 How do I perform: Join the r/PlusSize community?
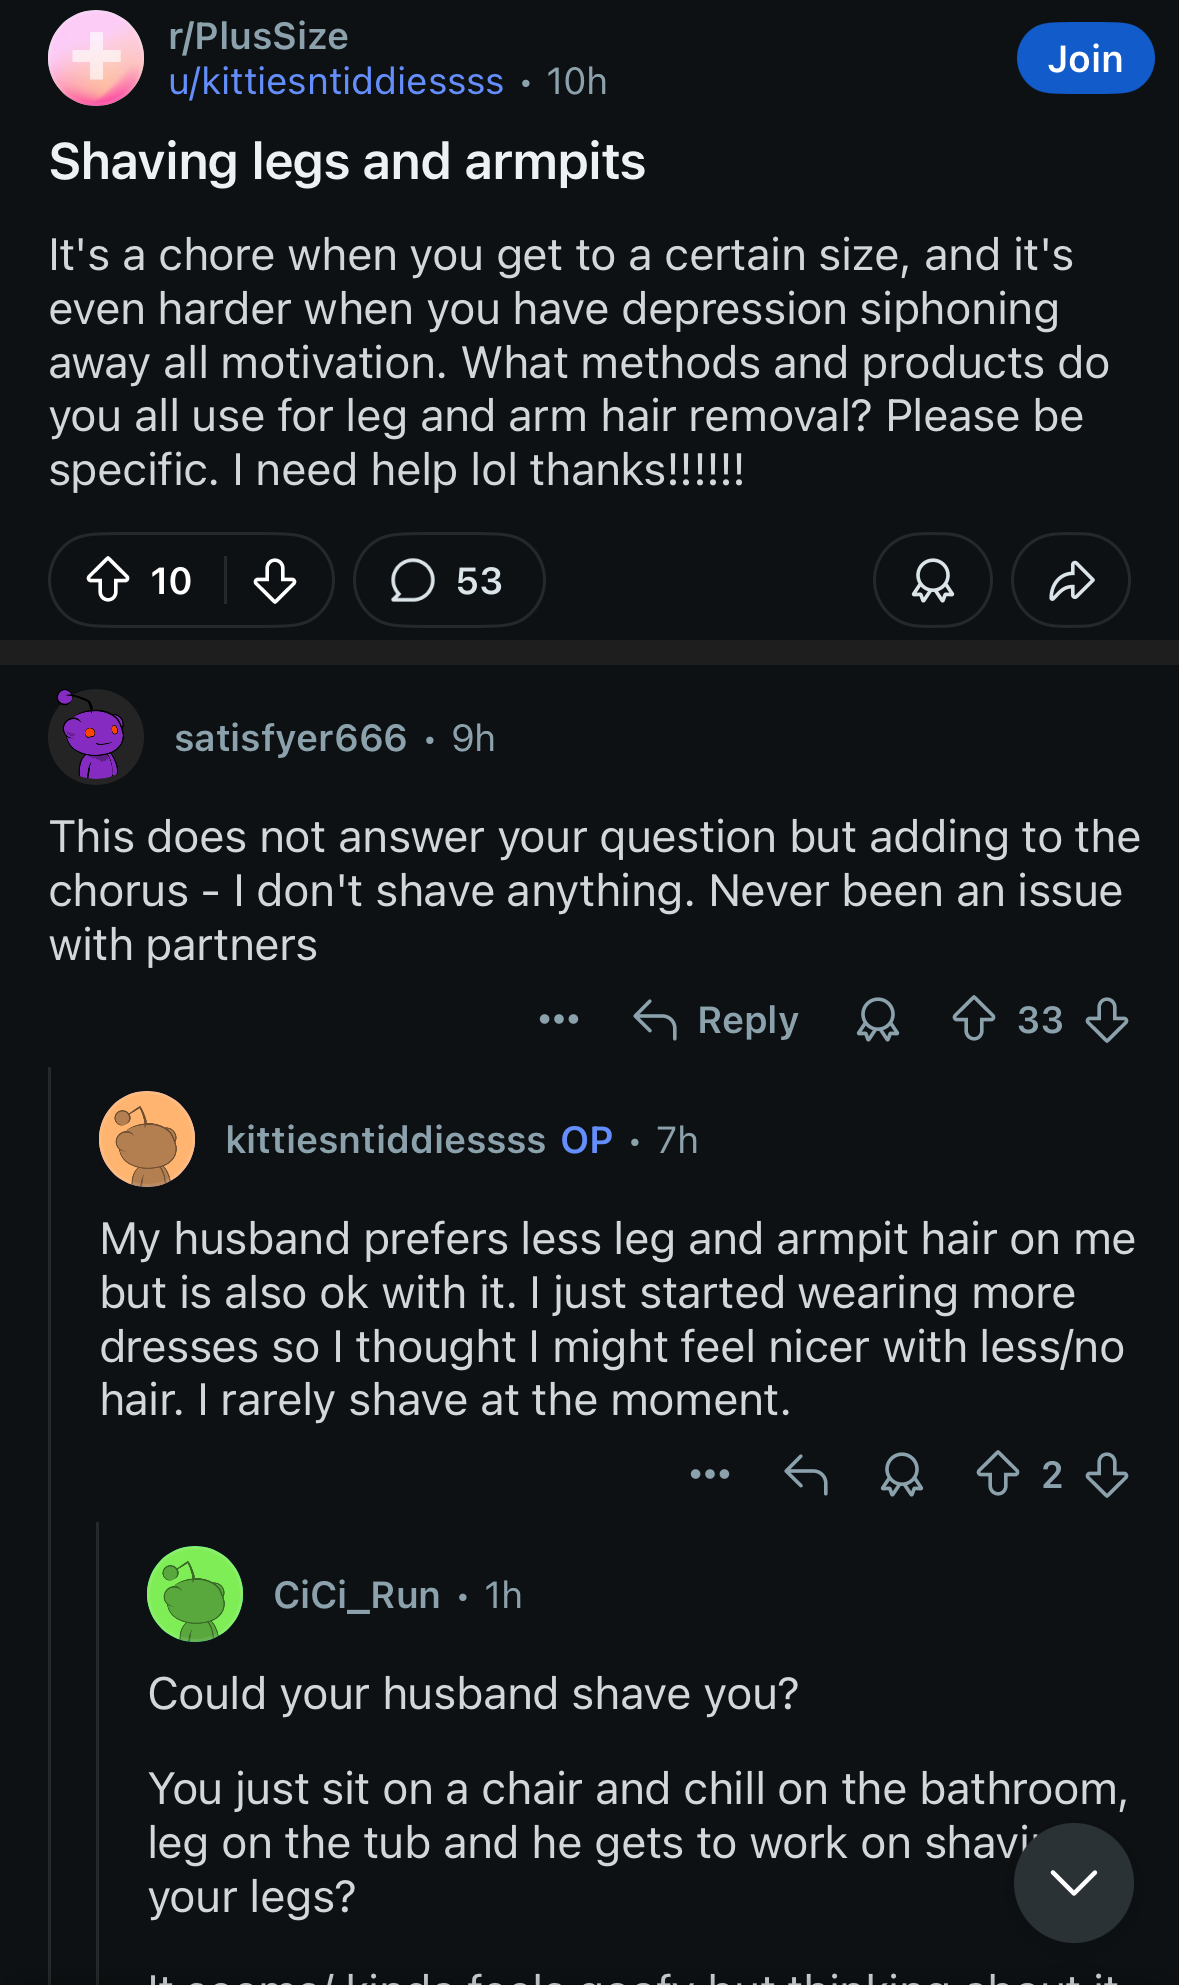point(1085,59)
